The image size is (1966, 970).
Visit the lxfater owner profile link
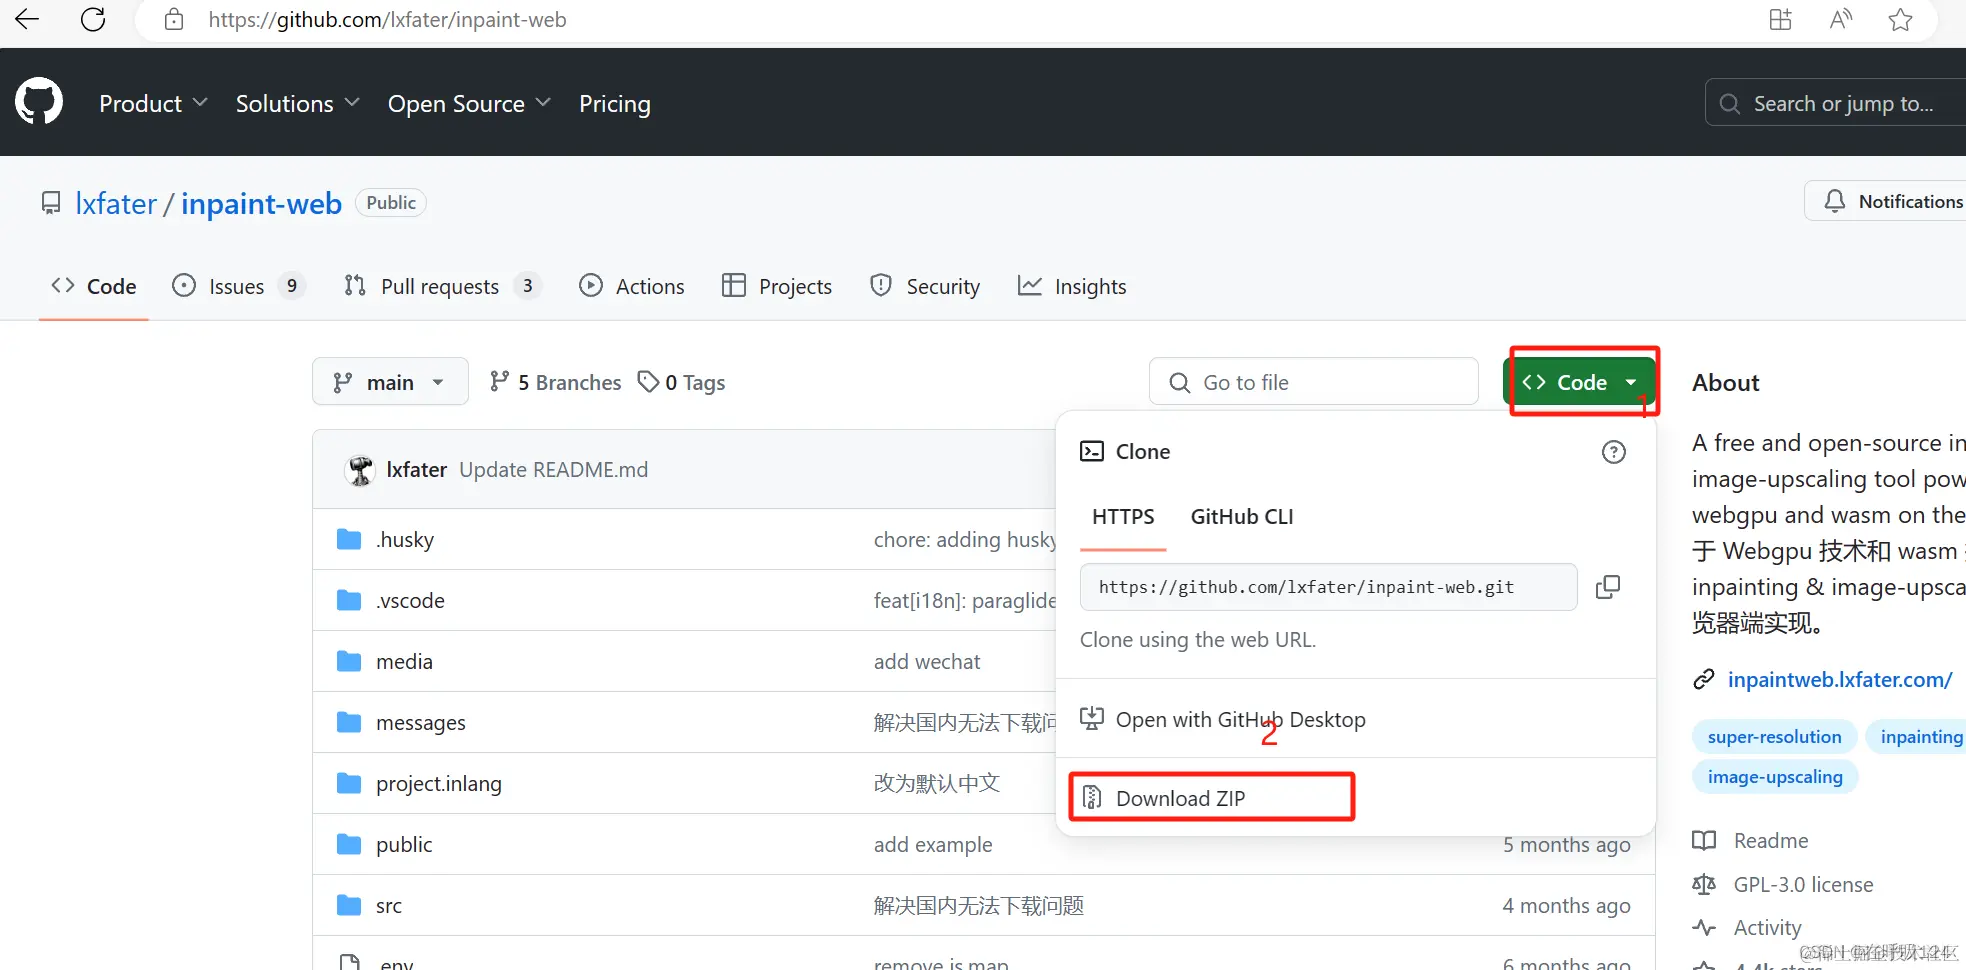(116, 204)
